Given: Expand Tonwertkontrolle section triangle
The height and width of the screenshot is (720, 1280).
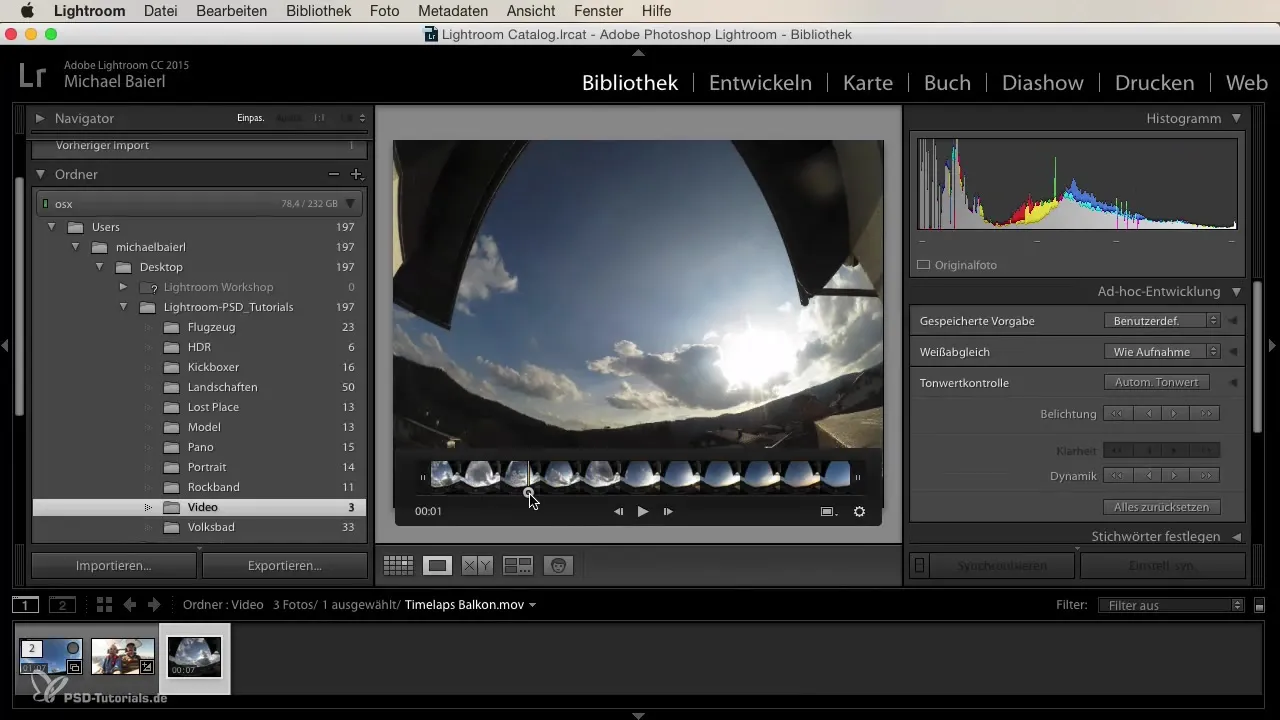Looking at the screenshot, I should coord(1233,383).
